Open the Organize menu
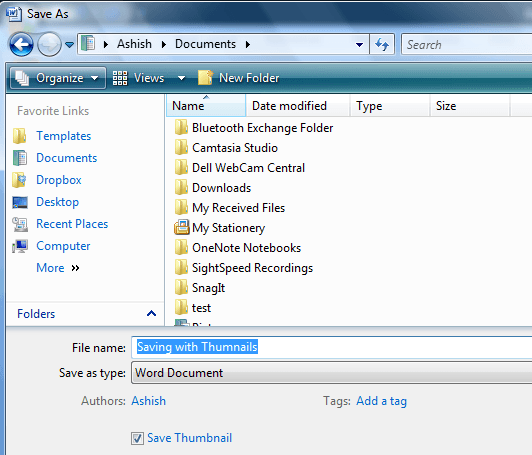The width and height of the screenshot is (532, 455). 58,78
